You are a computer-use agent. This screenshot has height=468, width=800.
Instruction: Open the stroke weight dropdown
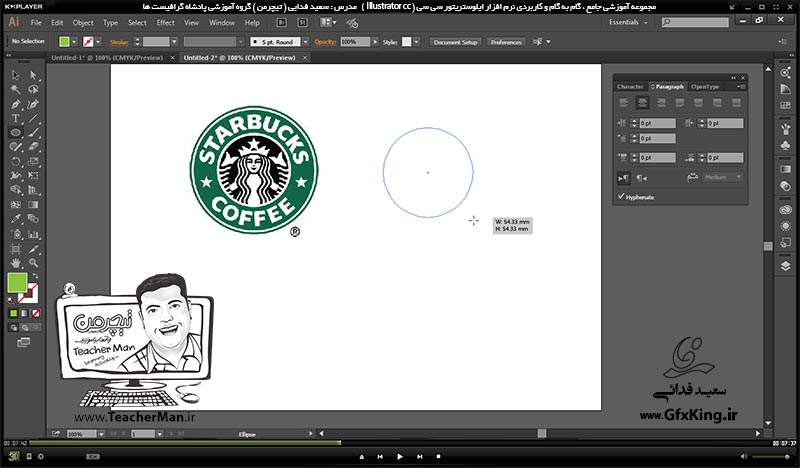(174, 42)
